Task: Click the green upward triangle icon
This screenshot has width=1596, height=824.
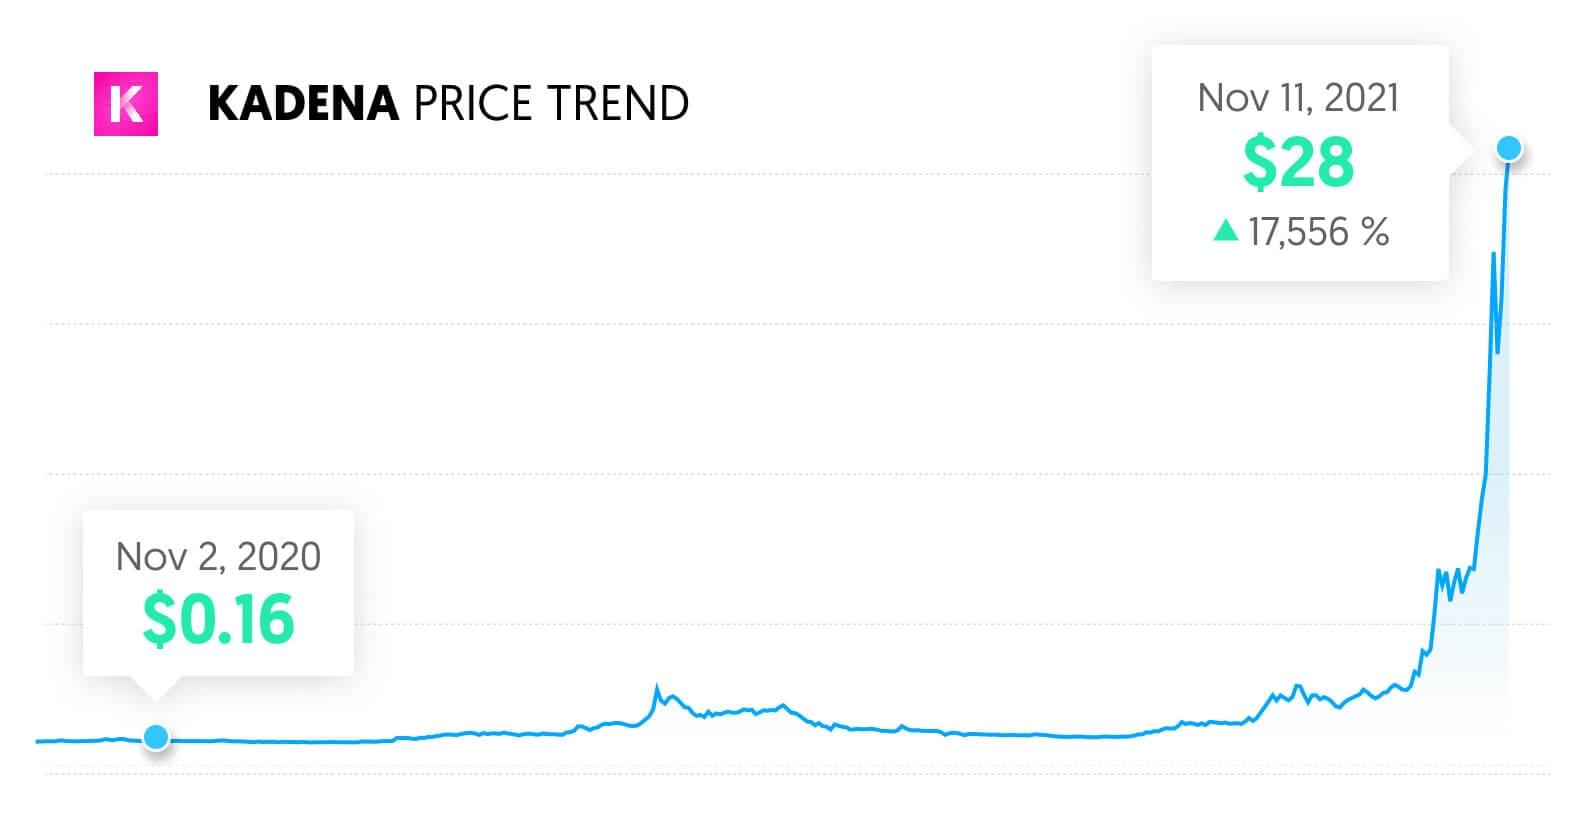Action: coord(1225,232)
